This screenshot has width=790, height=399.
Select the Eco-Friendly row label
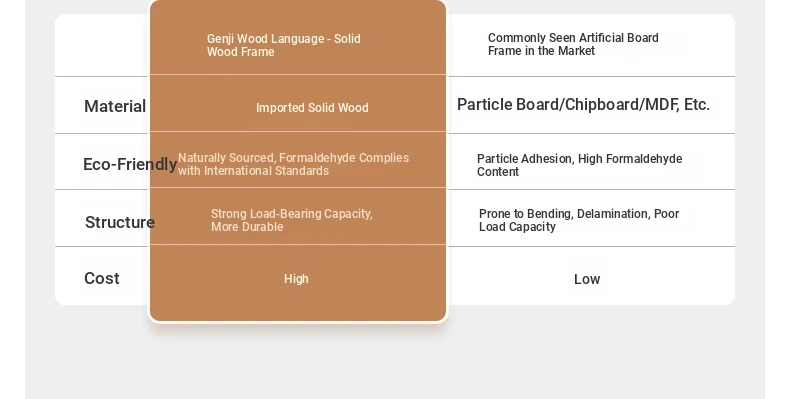pos(130,164)
